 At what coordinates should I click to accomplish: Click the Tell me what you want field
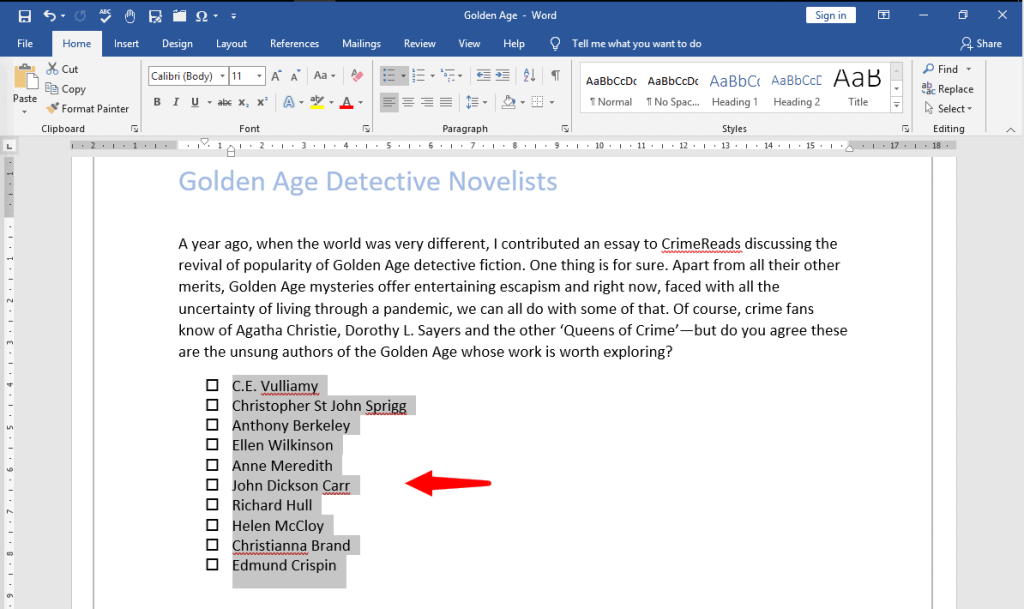click(636, 44)
